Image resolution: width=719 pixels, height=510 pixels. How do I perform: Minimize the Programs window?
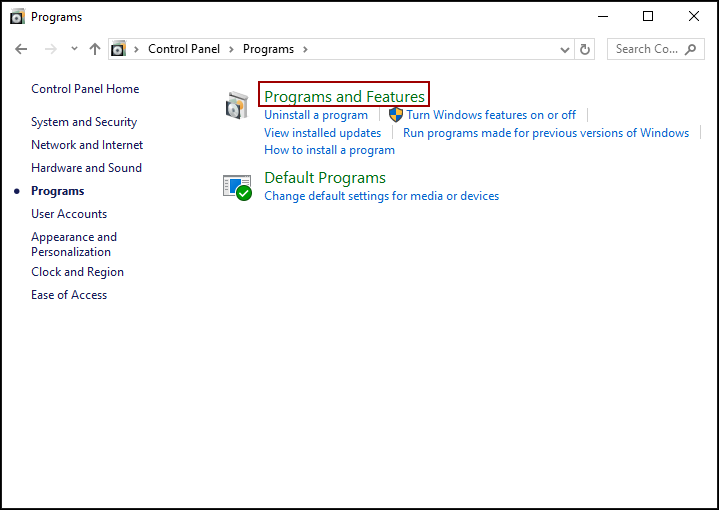[x=603, y=17]
